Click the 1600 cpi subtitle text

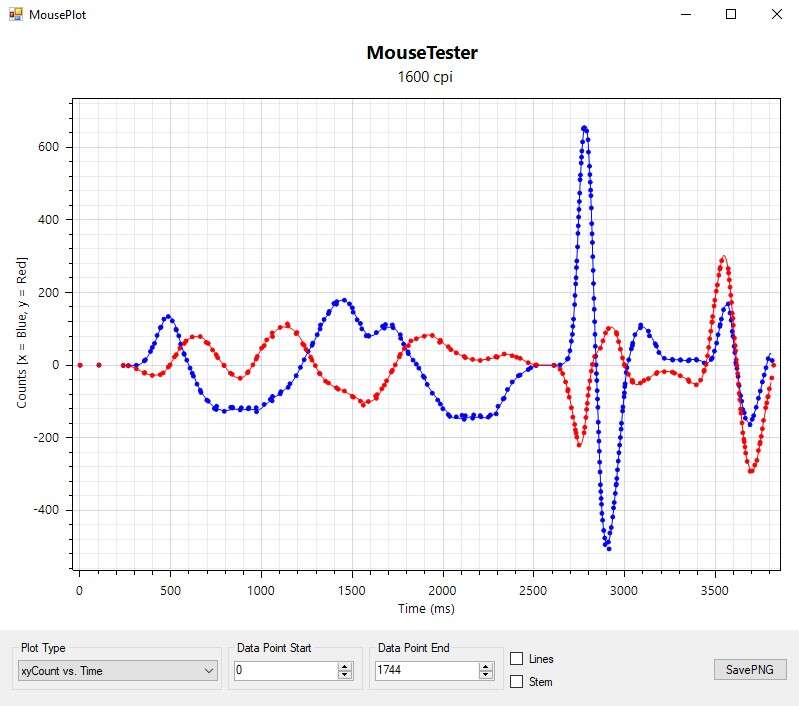425,77
